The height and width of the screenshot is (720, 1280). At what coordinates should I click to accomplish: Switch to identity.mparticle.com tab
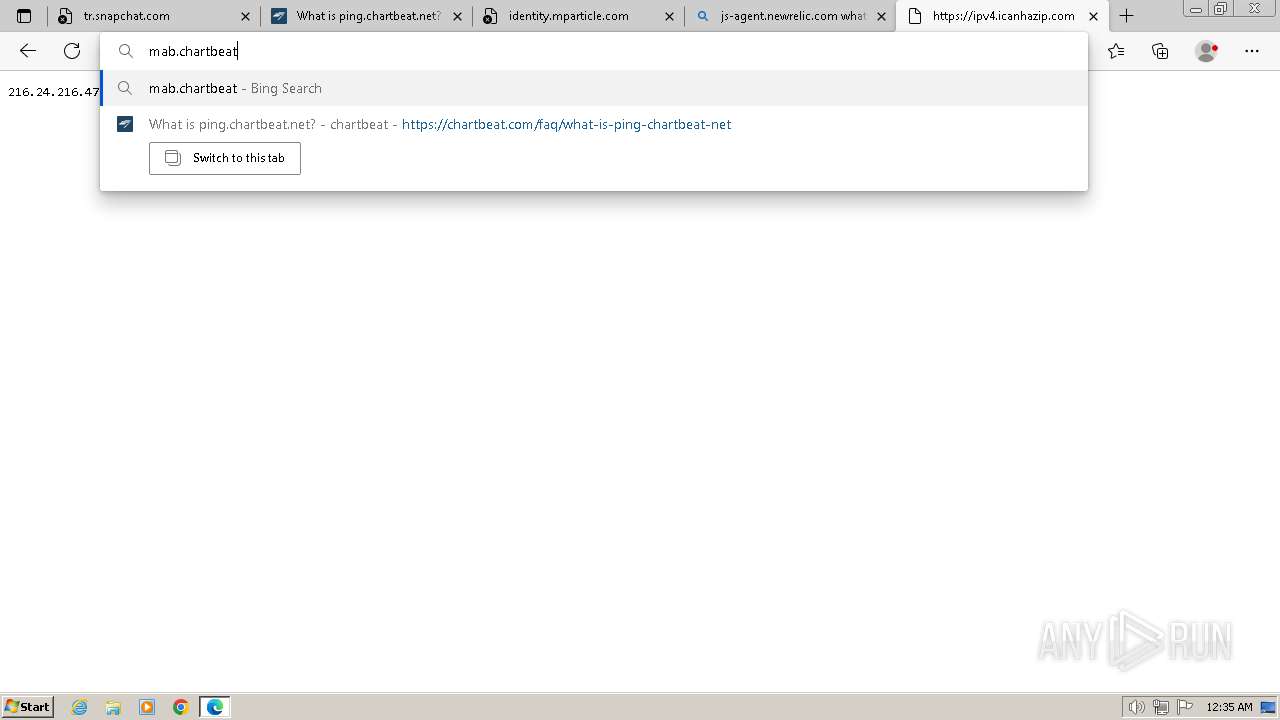tap(578, 16)
